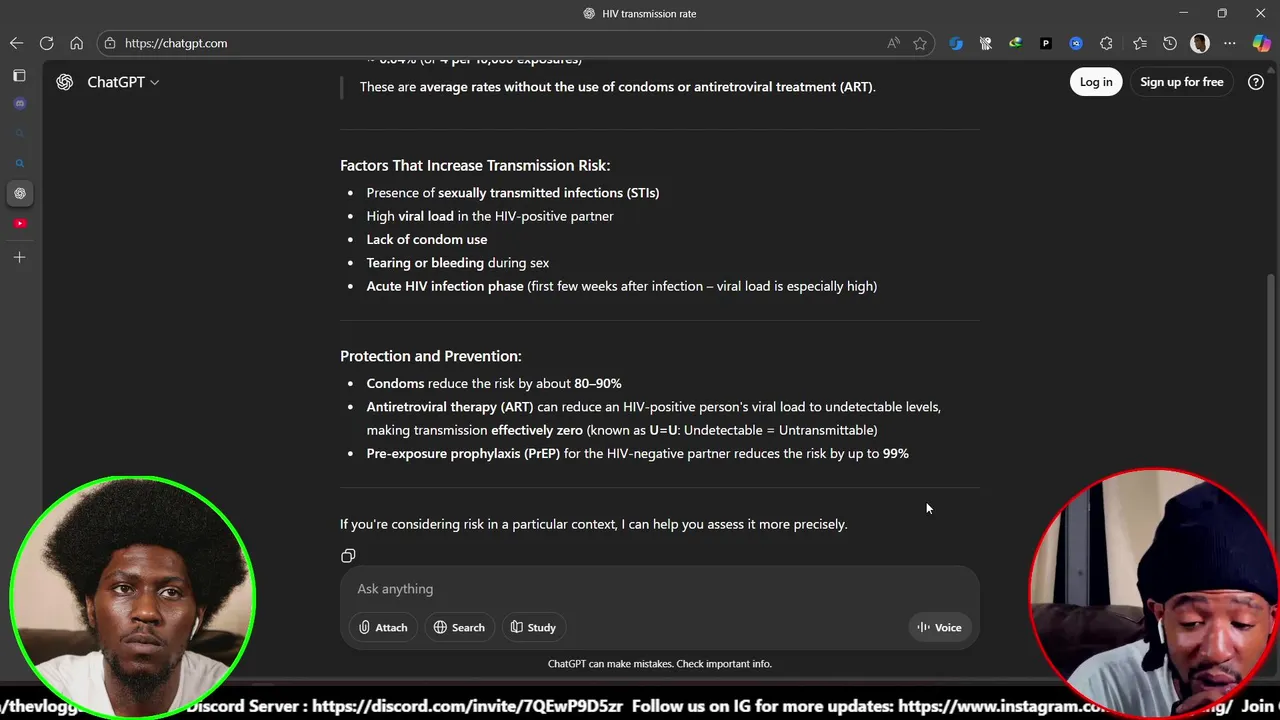Open the browser home page icon
The width and height of the screenshot is (1280, 720).
pyautogui.click(x=76, y=43)
